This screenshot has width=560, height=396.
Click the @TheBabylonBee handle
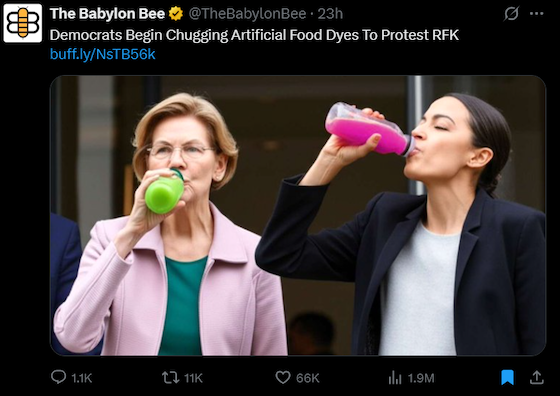(247, 14)
